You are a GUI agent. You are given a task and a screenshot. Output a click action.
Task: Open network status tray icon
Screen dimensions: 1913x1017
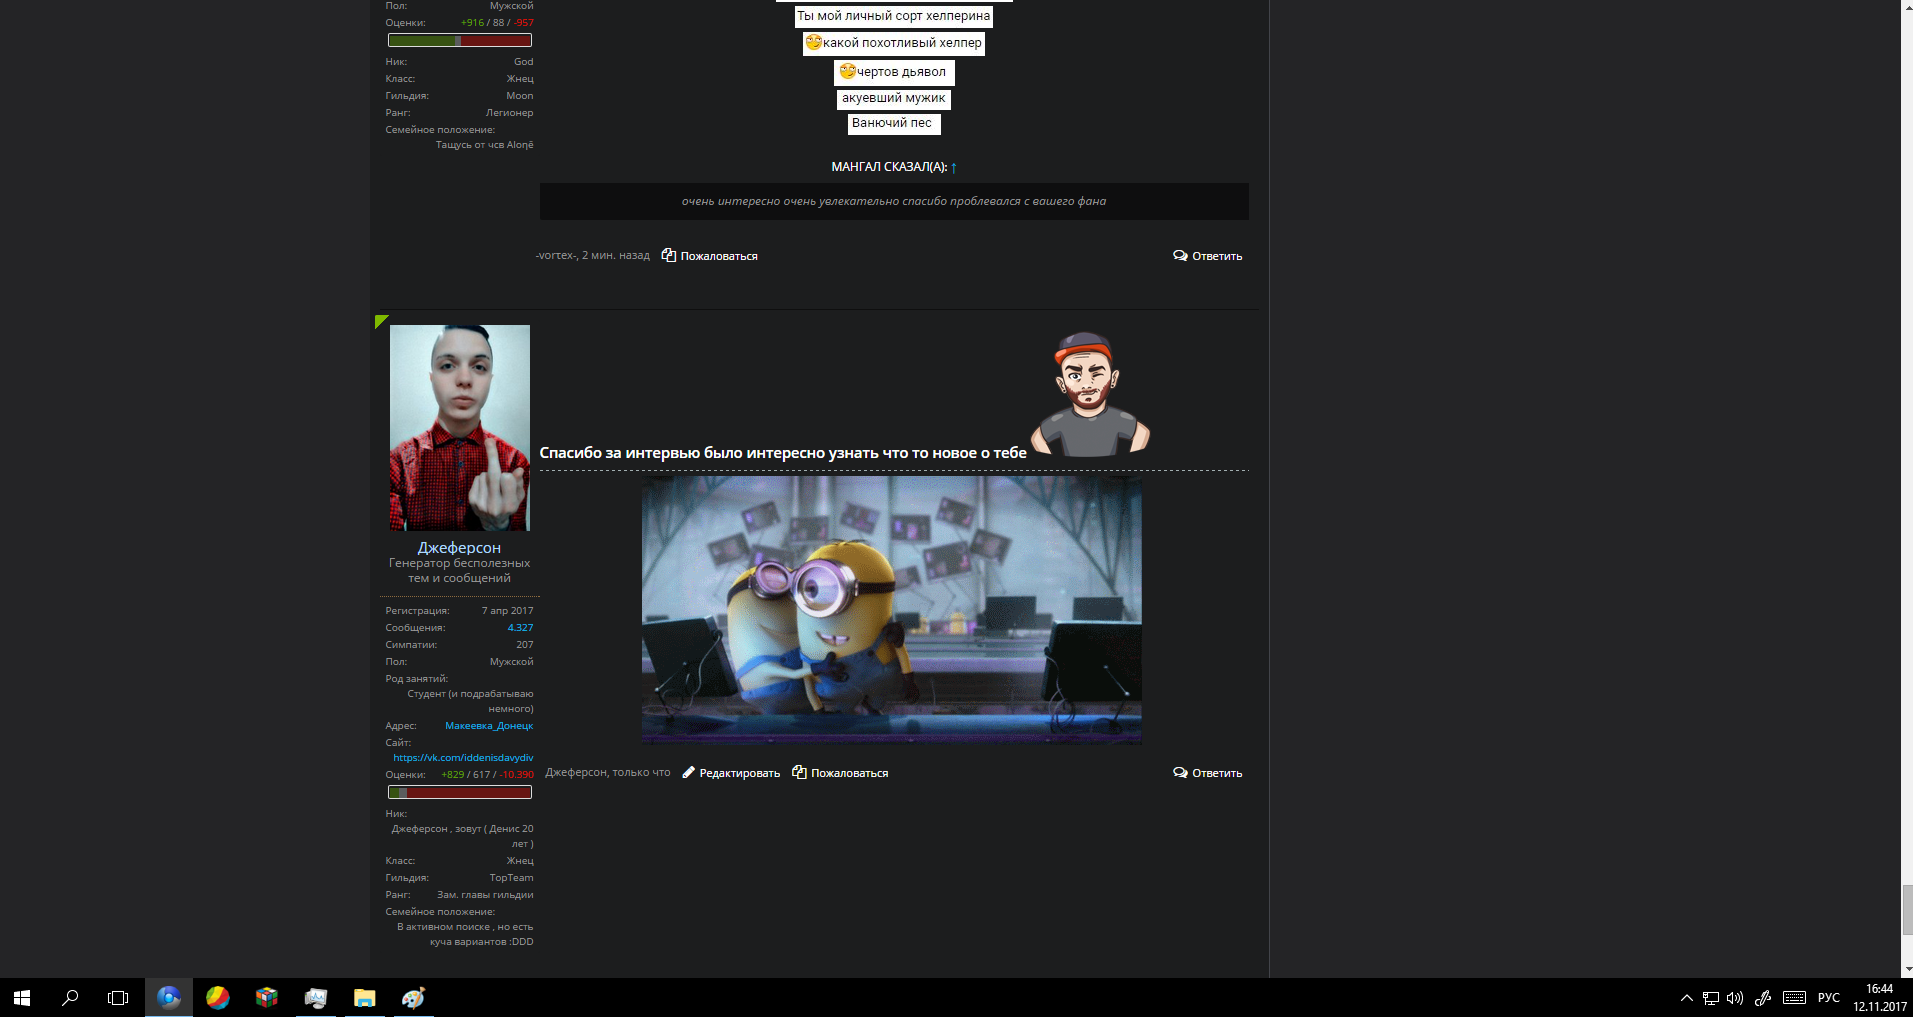coord(1711,998)
